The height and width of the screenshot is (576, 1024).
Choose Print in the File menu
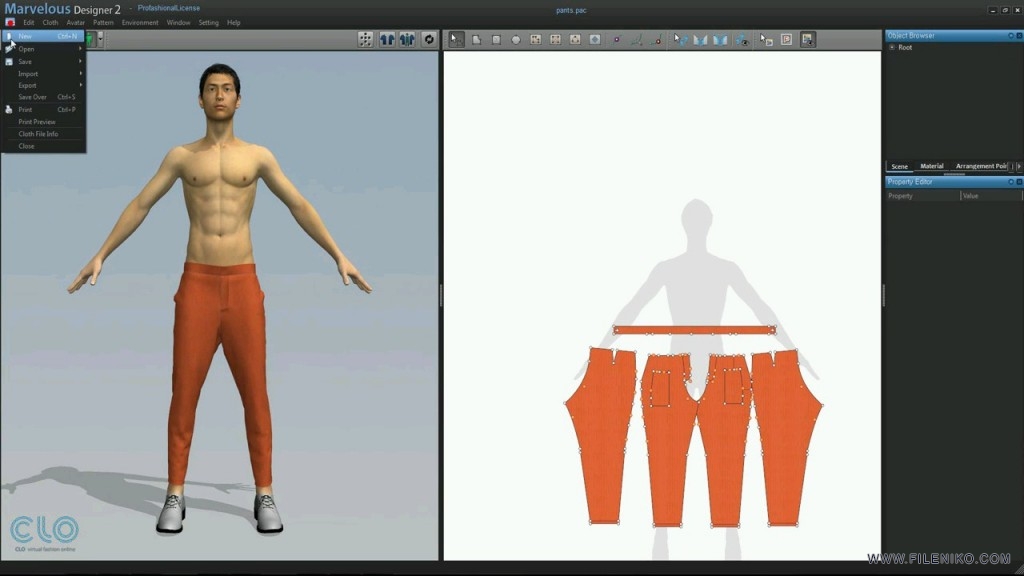tap(43, 110)
